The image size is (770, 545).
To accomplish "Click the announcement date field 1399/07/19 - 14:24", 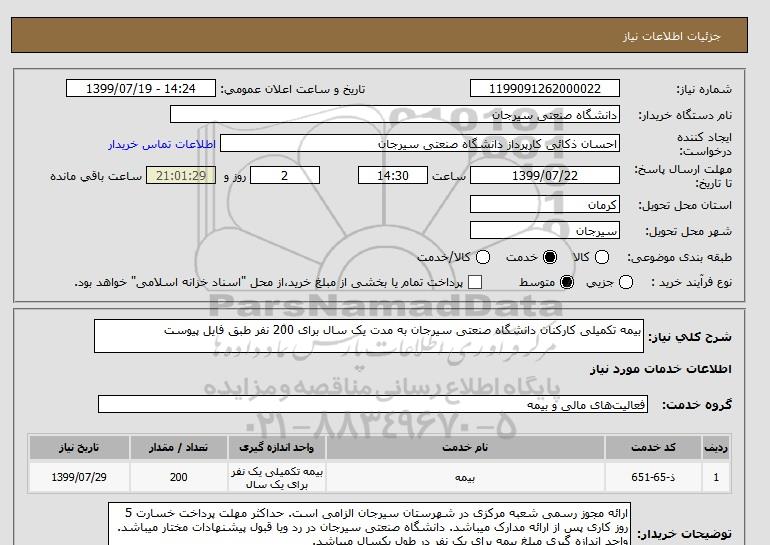I will pyautogui.click(x=140, y=88).
